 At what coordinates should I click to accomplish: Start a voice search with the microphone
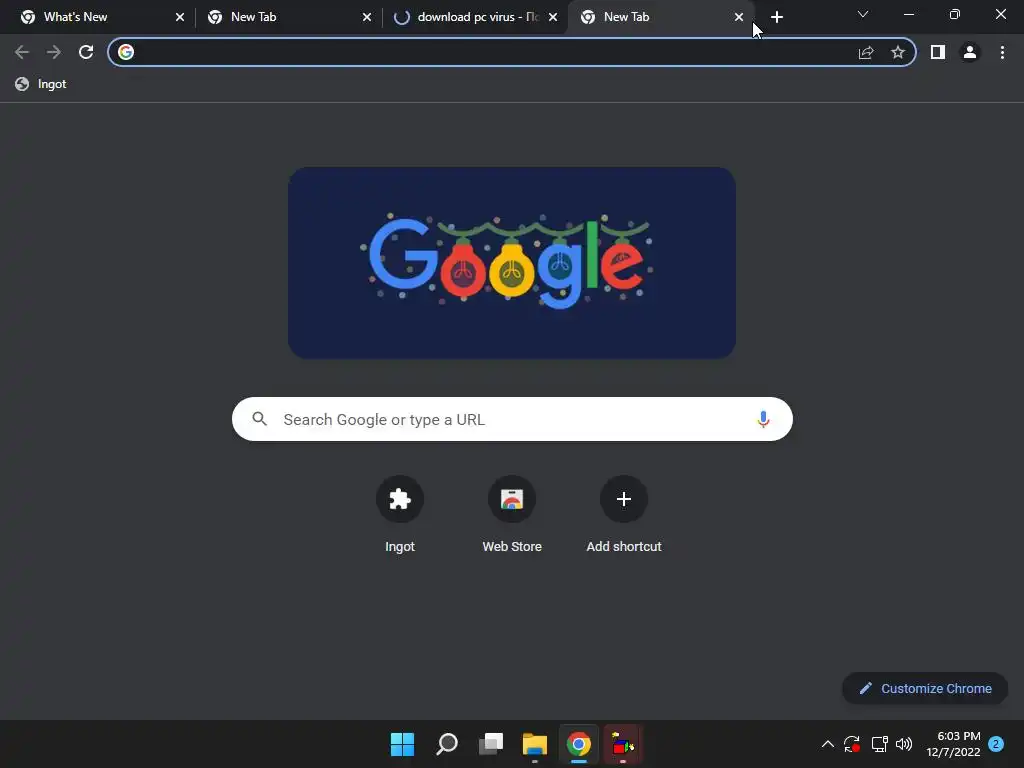pos(763,419)
